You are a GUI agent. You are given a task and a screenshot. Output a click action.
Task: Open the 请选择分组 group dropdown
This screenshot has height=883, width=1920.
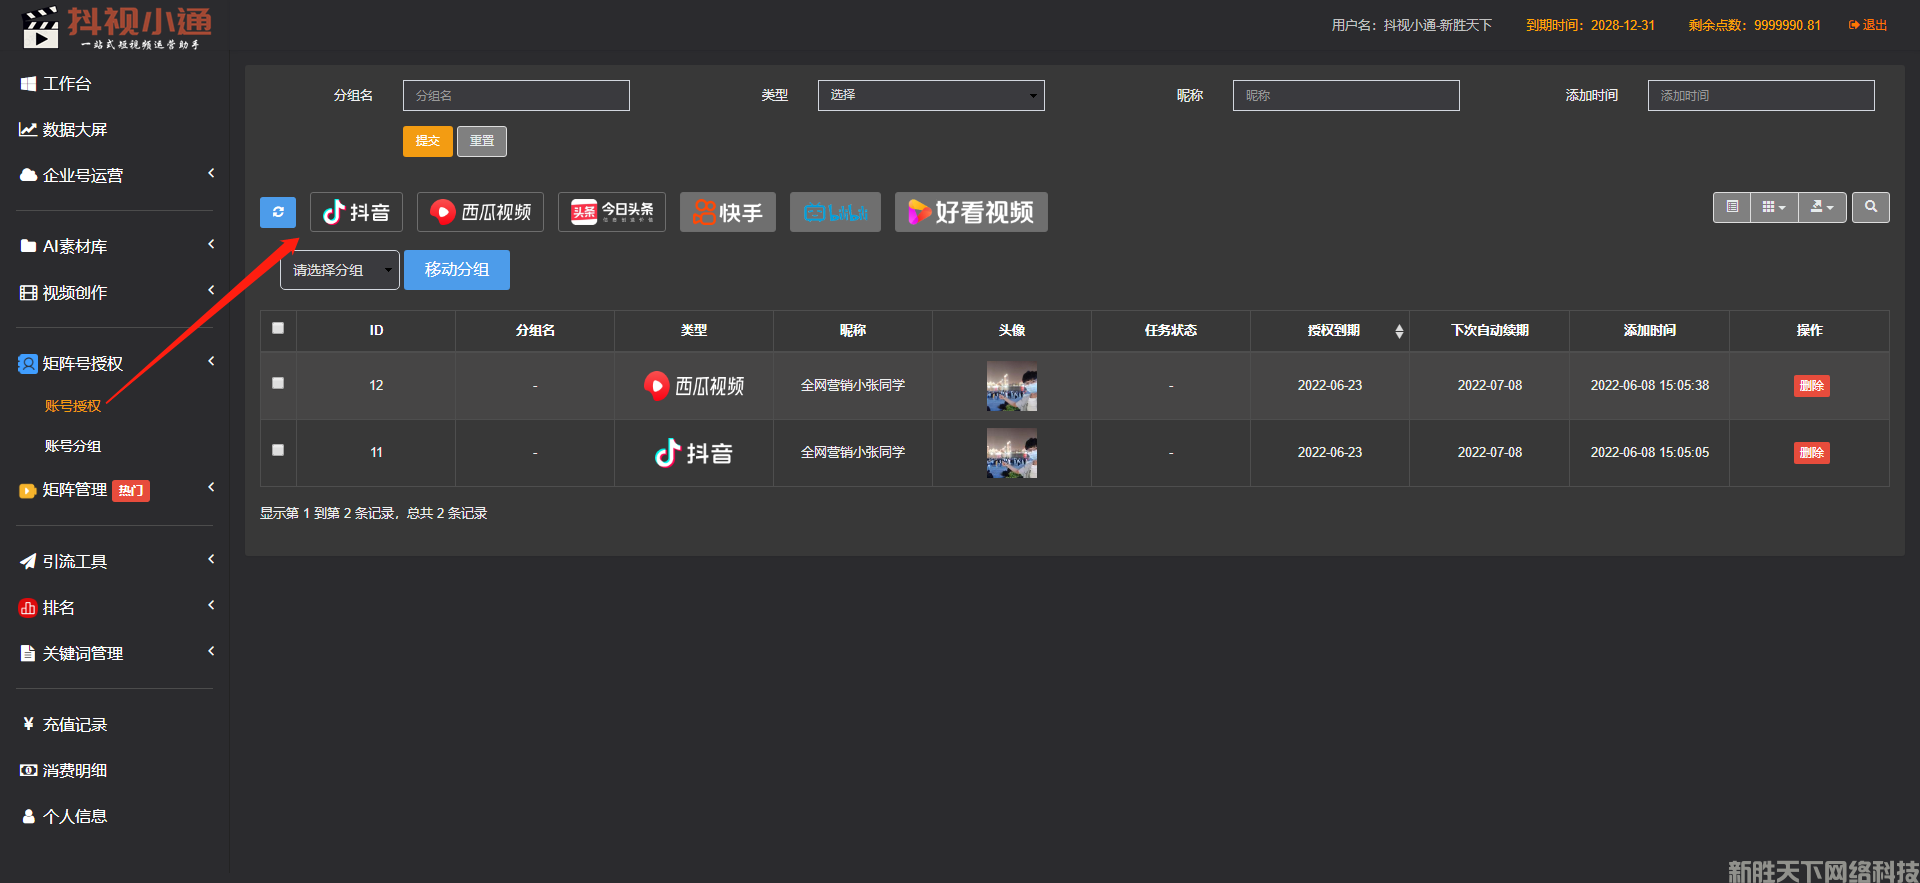[x=339, y=270]
